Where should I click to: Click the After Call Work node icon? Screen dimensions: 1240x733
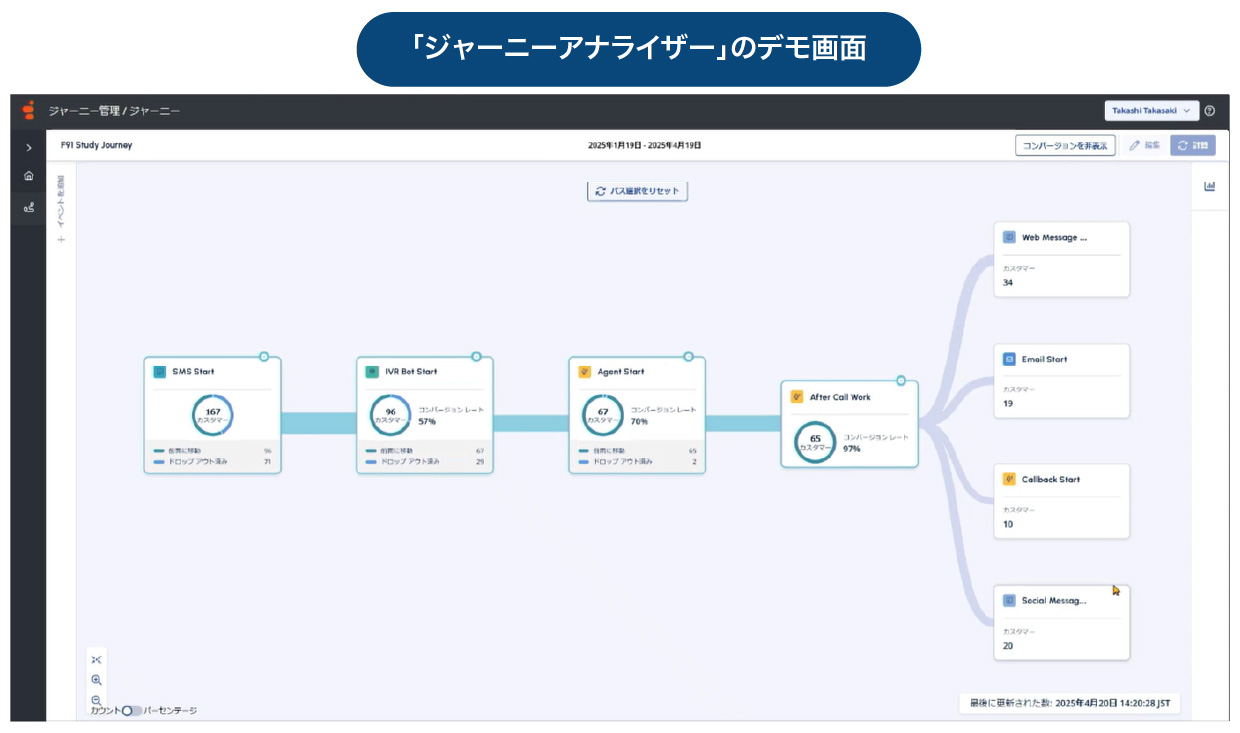[797, 397]
